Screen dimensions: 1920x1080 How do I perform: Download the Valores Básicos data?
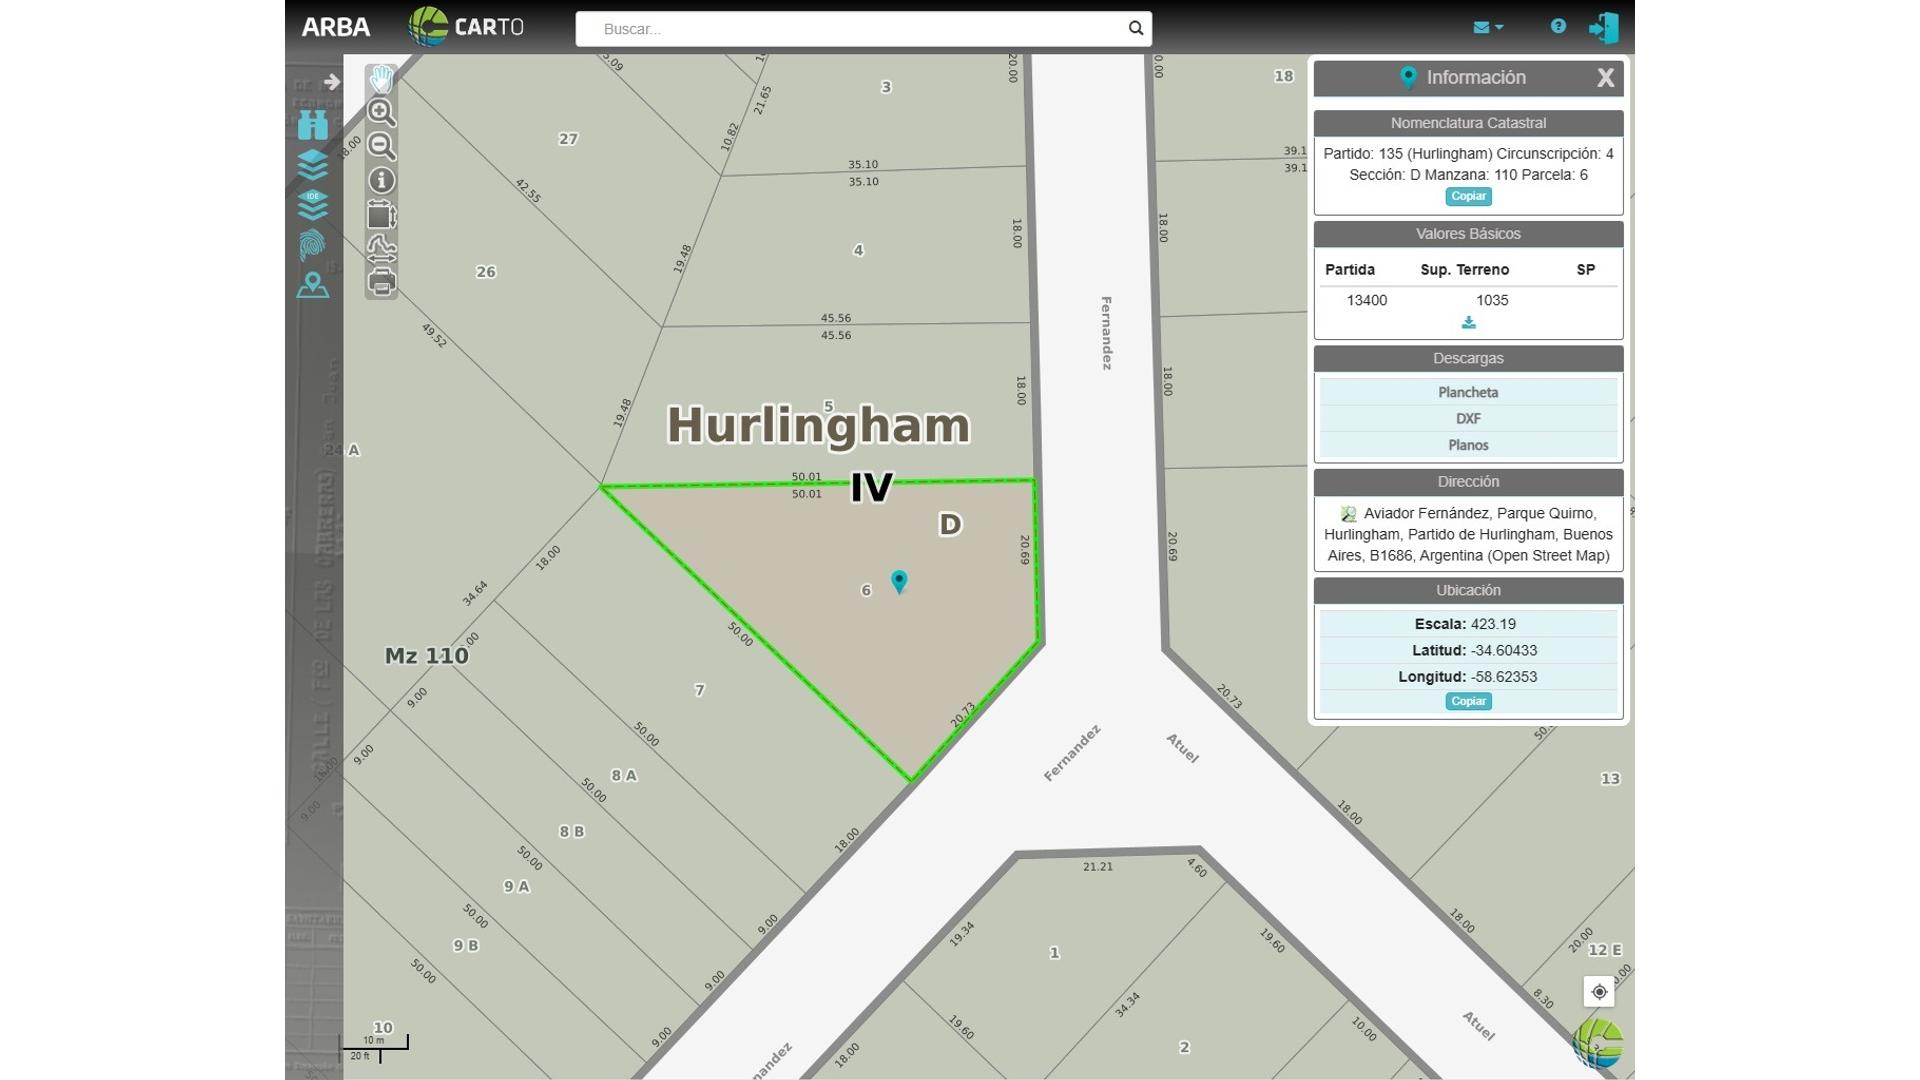tap(1468, 322)
